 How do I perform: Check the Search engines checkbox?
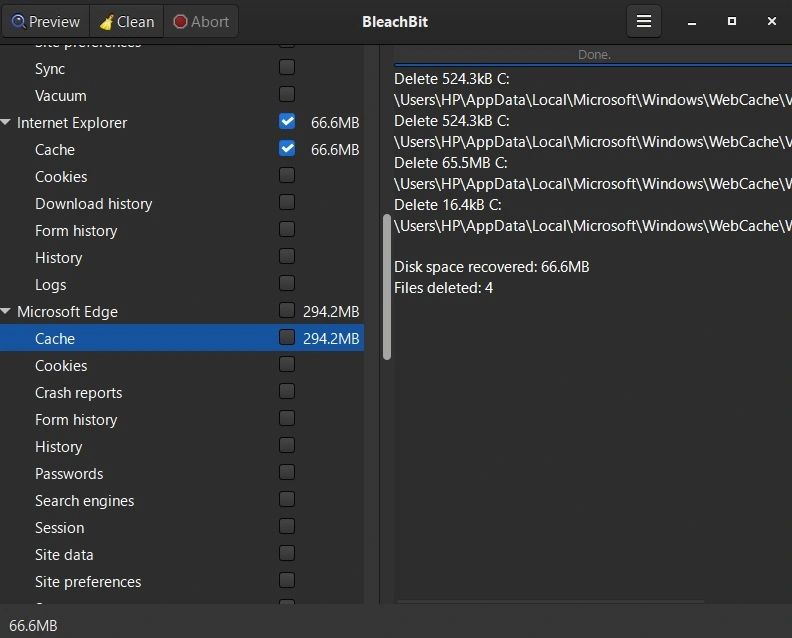tap(287, 499)
